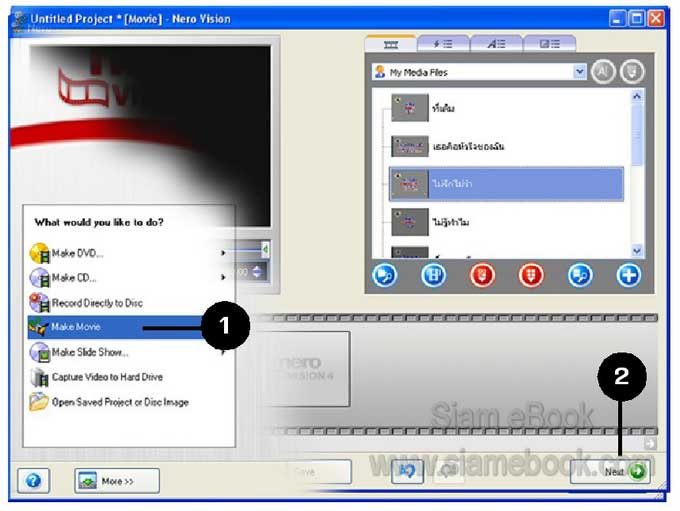
Task: Click the blue question mark help button
Action: click(x=33, y=481)
